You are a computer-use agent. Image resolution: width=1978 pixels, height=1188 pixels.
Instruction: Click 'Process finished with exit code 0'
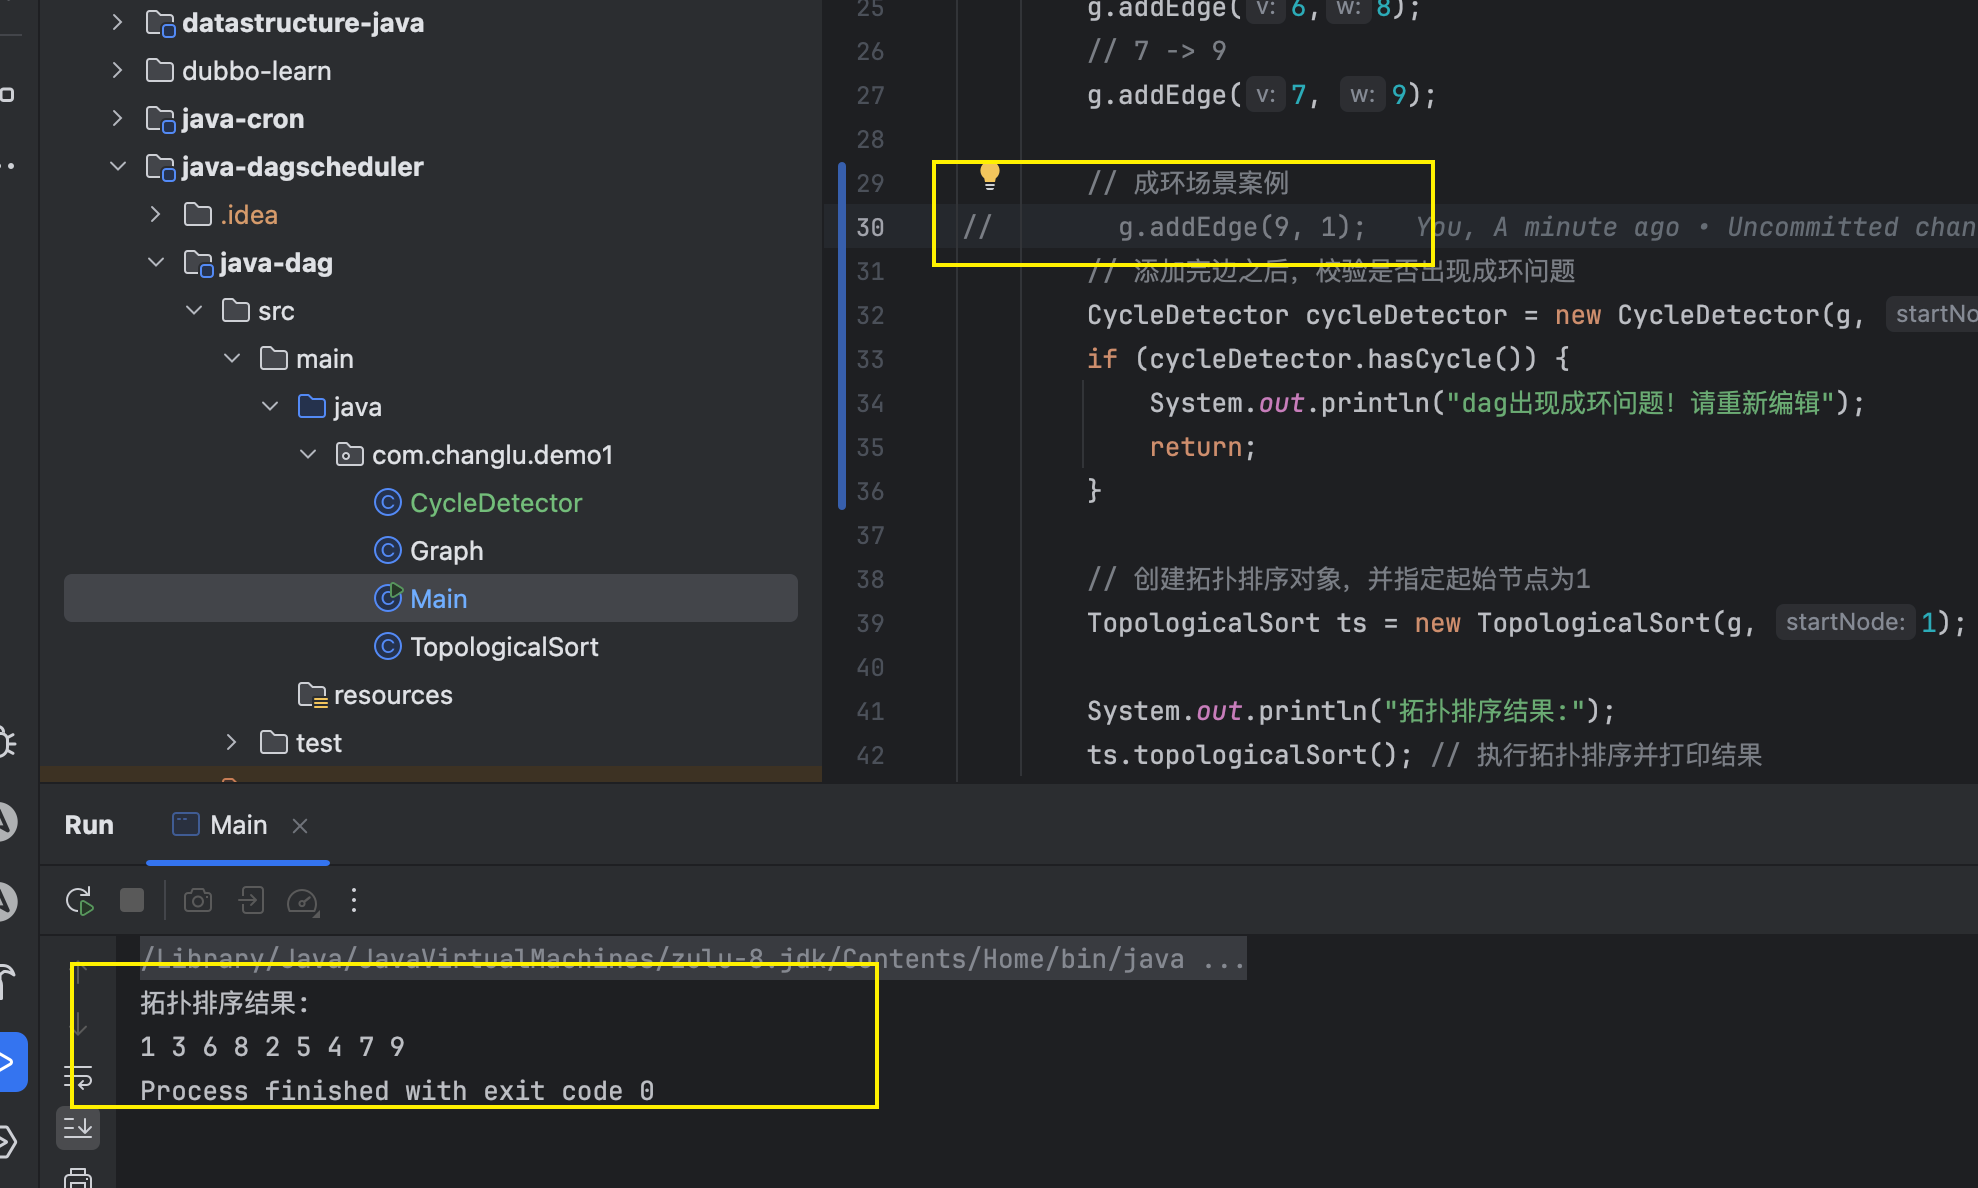point(397,1091)
